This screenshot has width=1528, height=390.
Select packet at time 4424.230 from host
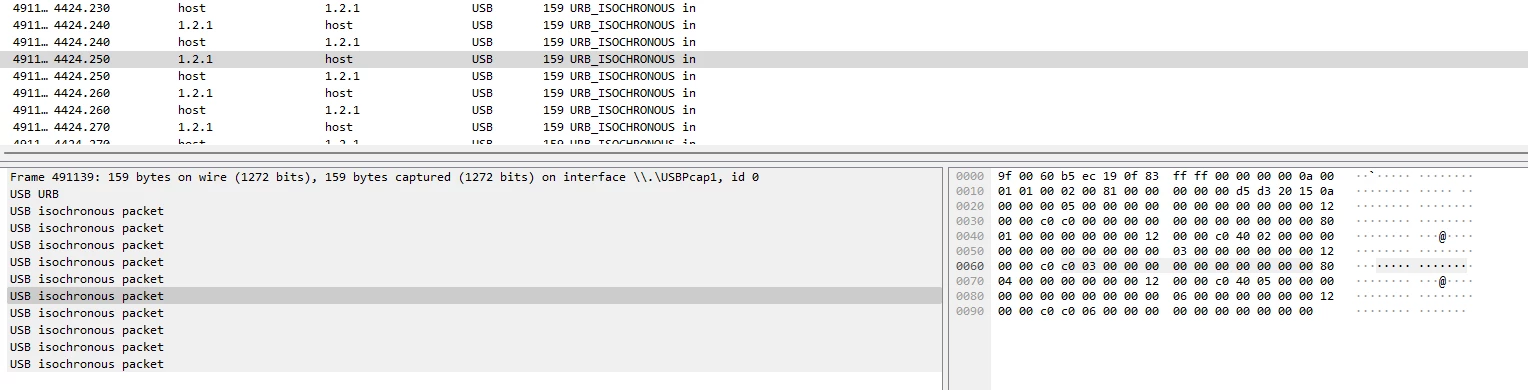[x=764, y=8]
